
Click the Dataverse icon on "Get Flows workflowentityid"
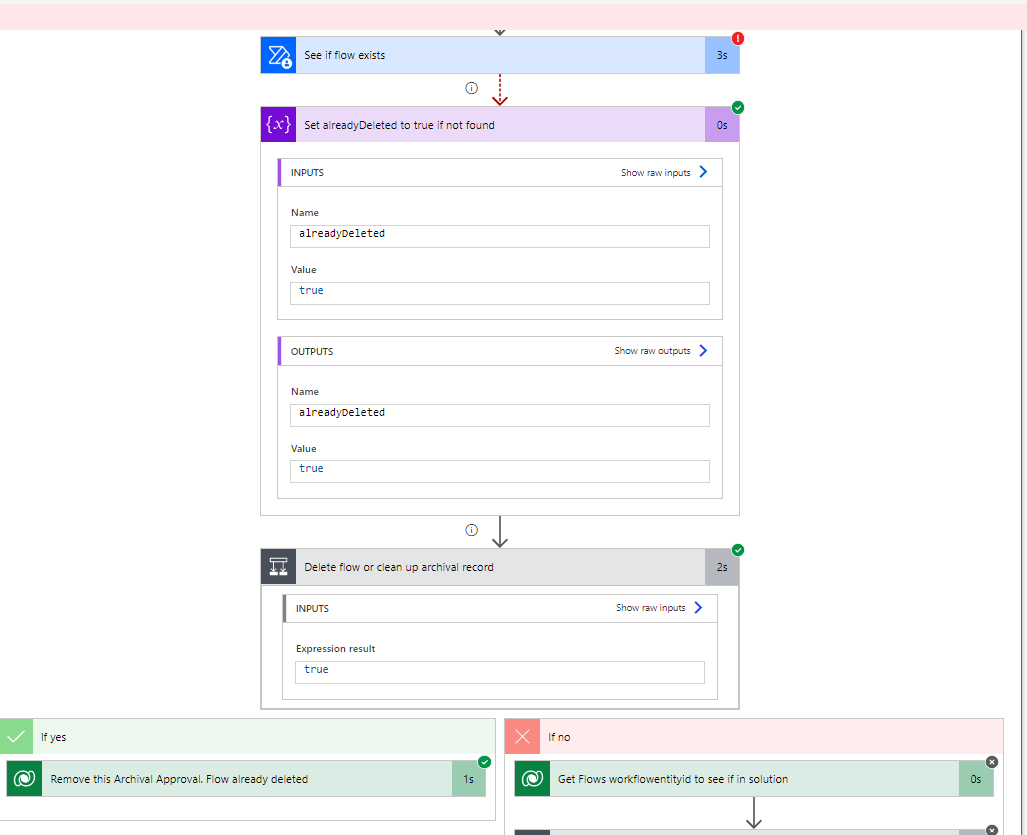coord(532,778)
